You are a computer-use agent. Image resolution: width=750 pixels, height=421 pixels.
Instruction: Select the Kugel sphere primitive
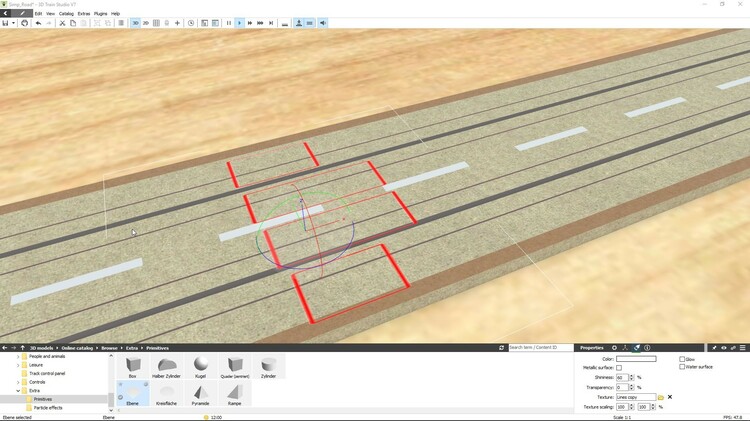pos(200,367)
